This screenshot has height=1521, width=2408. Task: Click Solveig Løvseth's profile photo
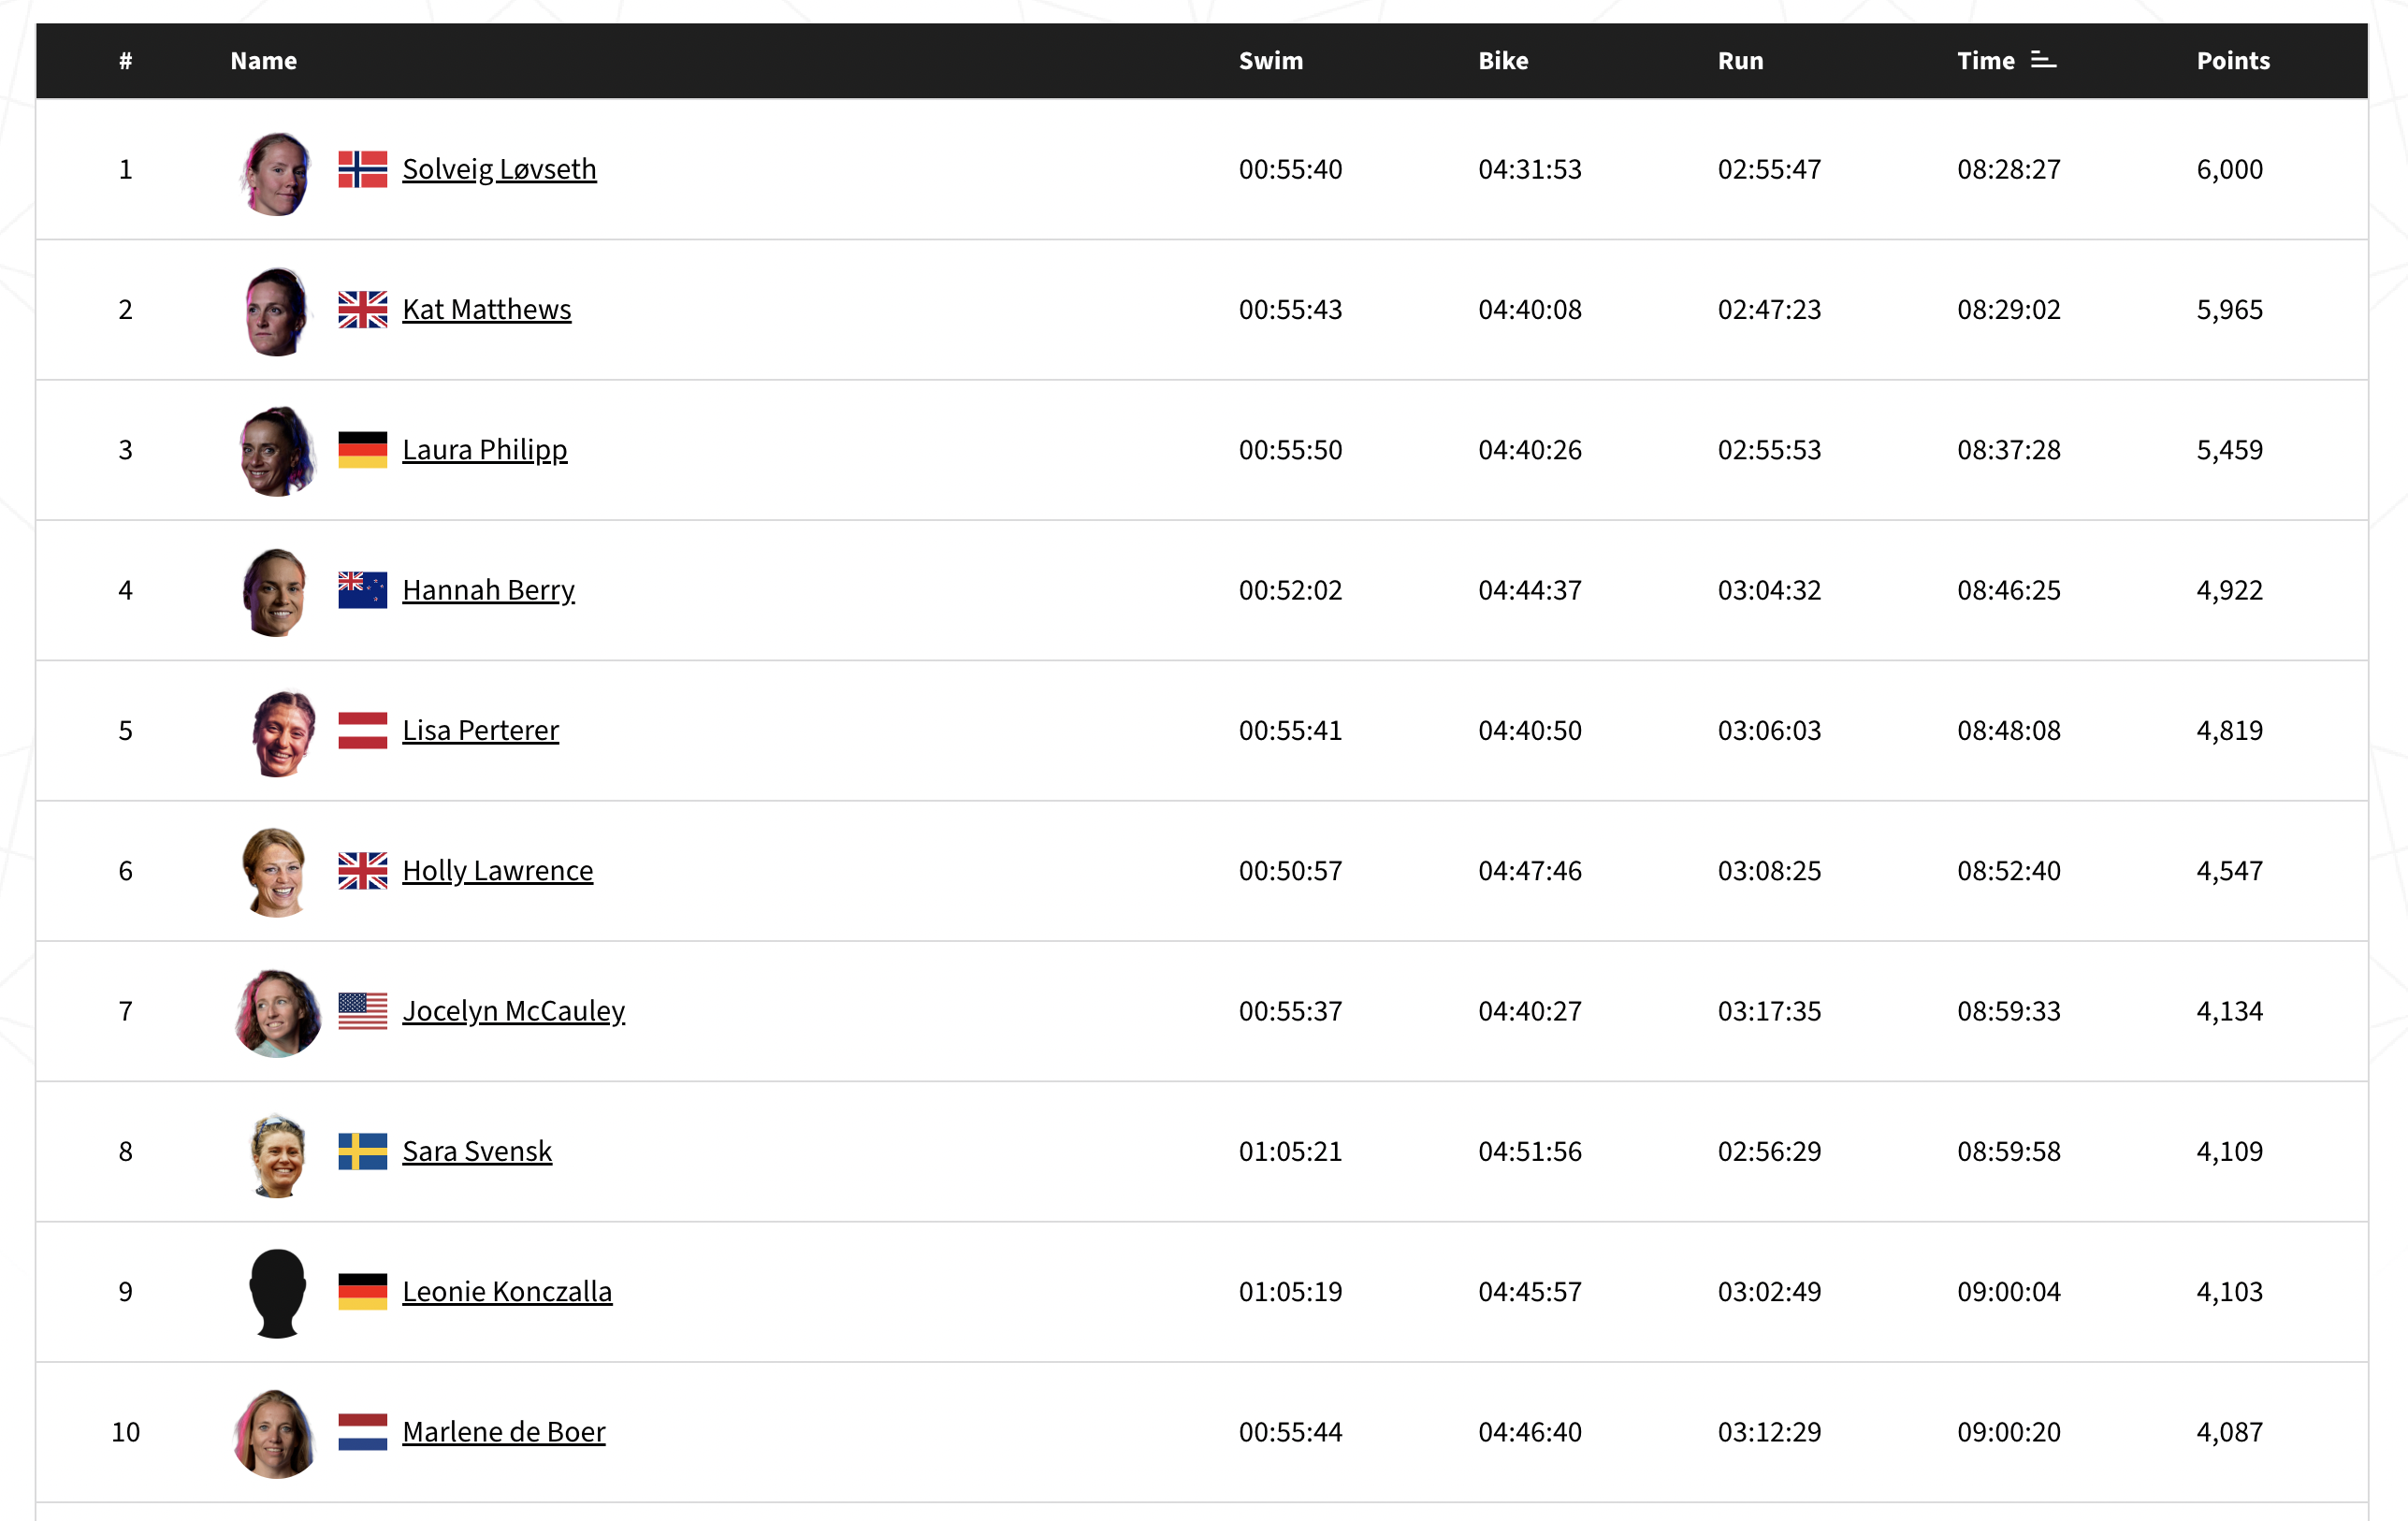click(x=277, y=173)
